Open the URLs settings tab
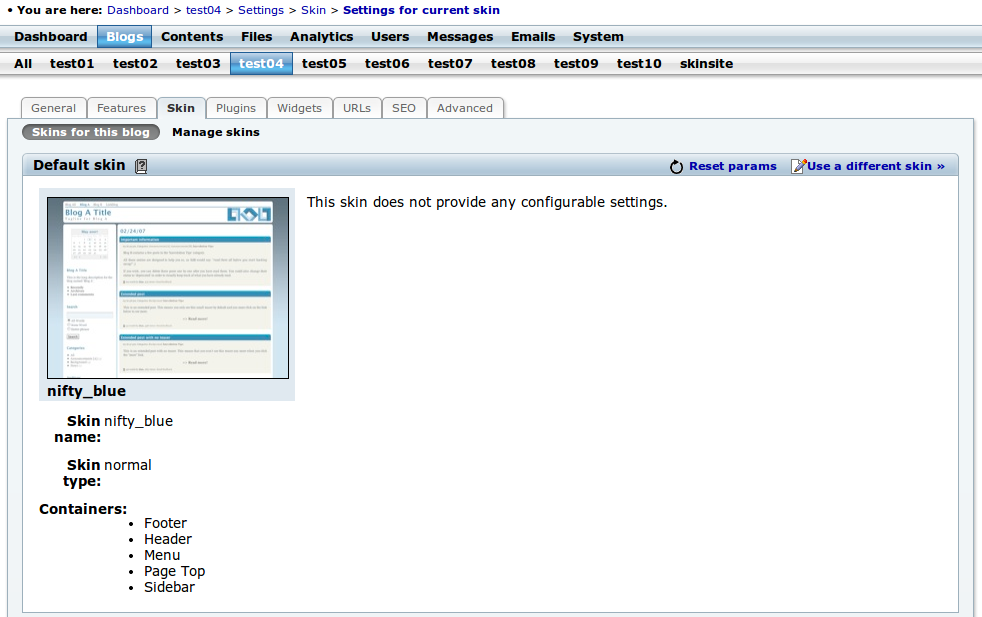The image size is (982, 617). pos(357,108)
